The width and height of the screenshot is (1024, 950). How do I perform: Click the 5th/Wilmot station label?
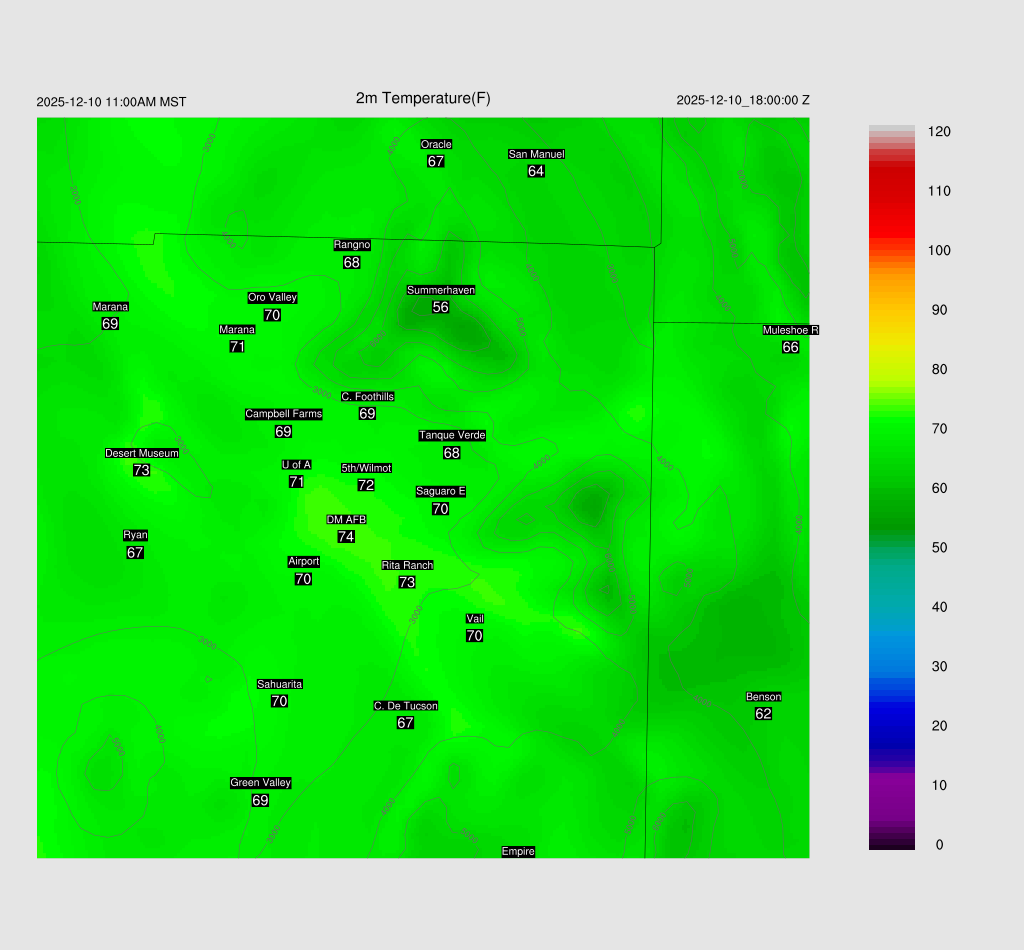366,468
